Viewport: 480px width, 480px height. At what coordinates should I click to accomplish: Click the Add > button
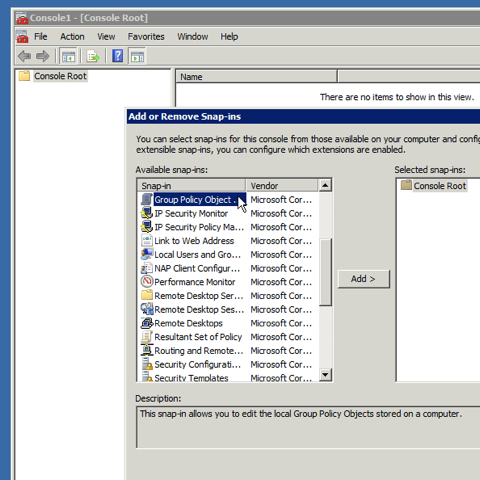(x=364, y=279)
